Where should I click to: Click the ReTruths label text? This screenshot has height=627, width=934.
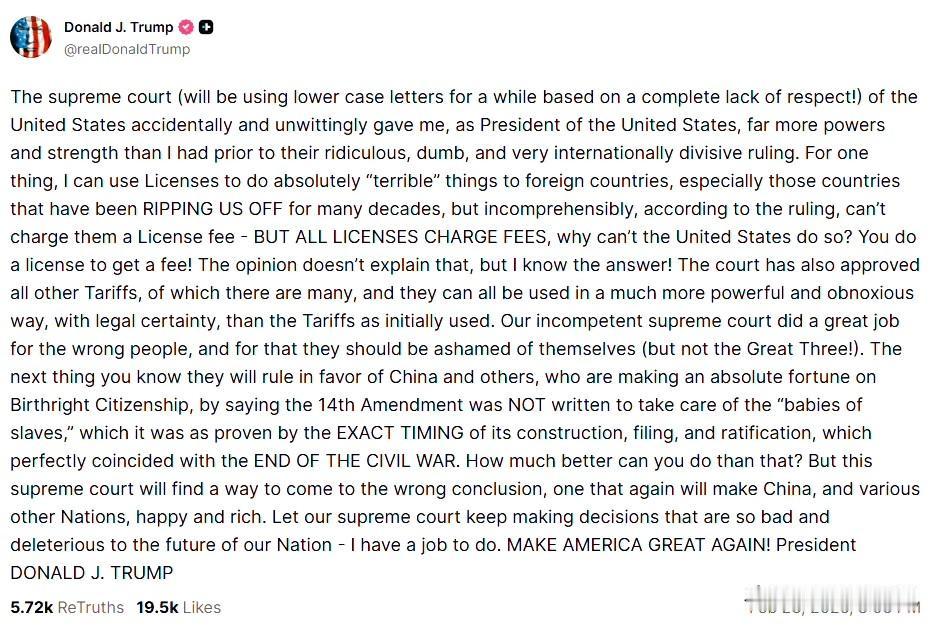(x=91, y=607)
